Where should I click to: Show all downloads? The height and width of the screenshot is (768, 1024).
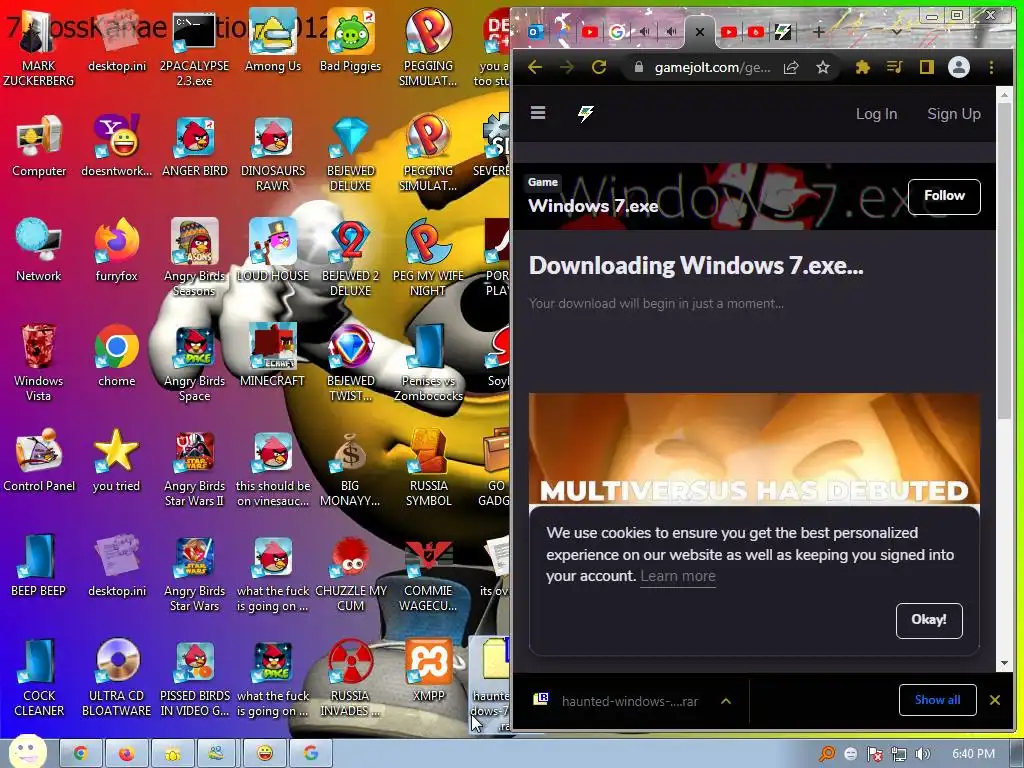(x=937, y=699)
